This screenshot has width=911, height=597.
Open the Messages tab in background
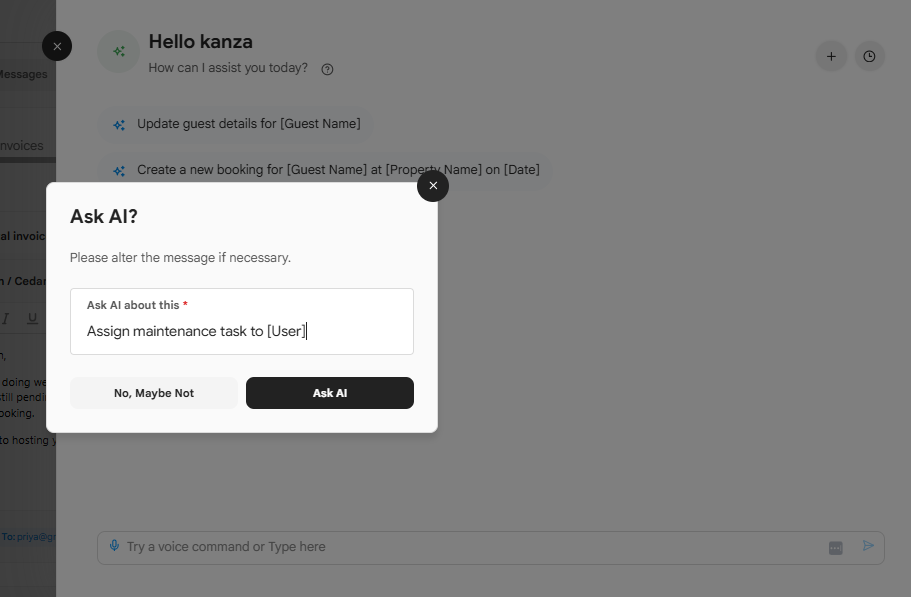[x=23, y=74]
